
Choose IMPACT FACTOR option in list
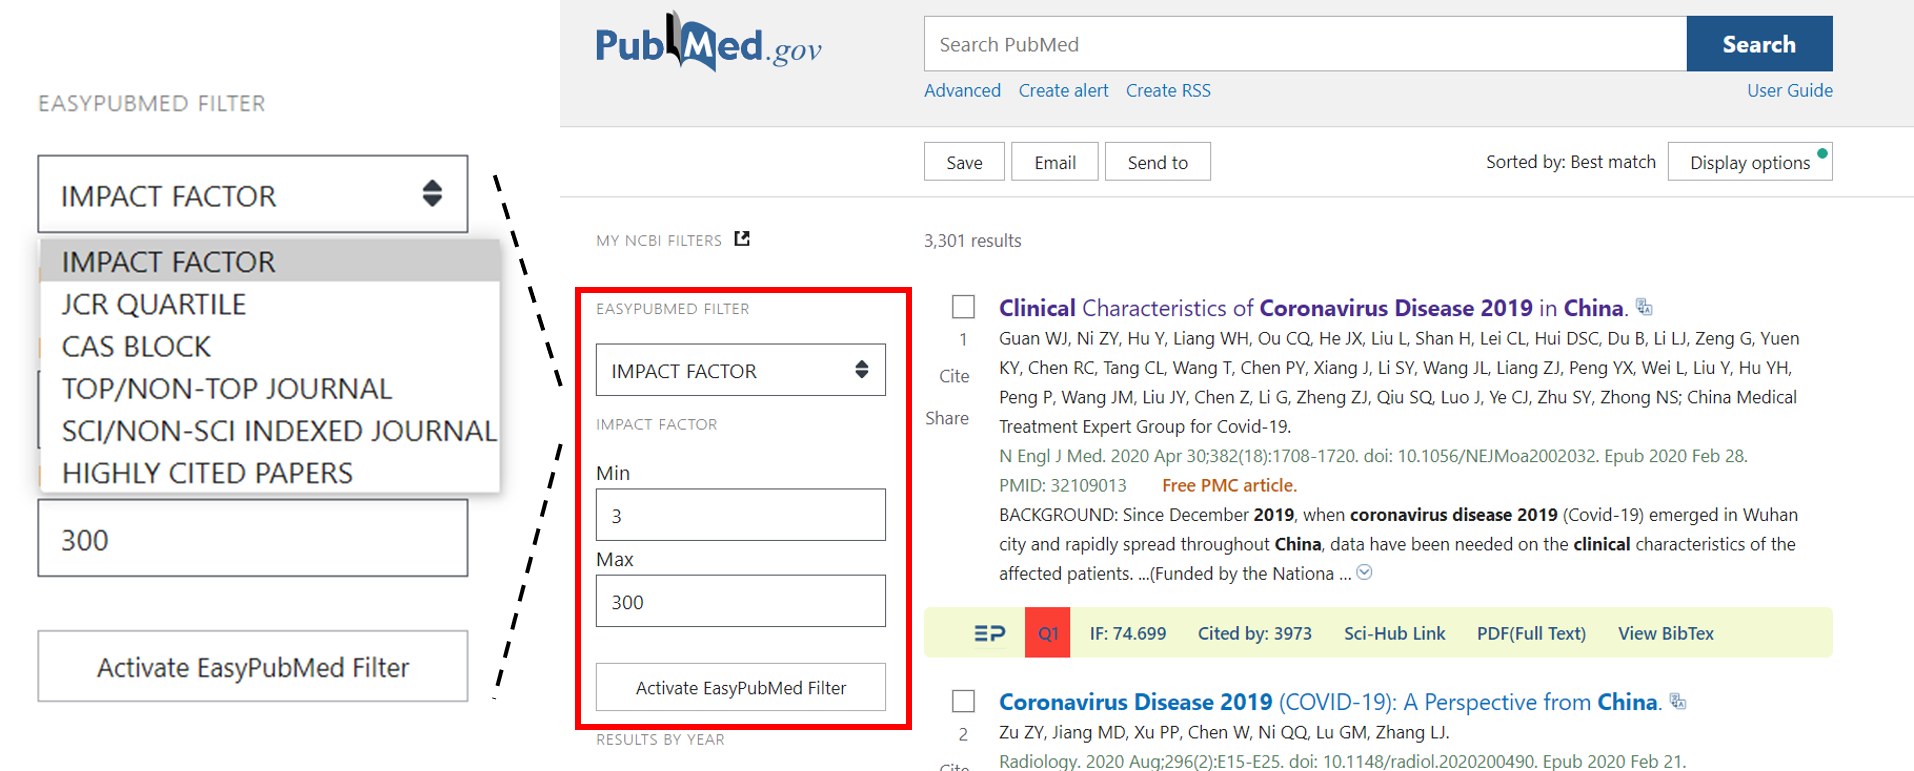tap(270, 261)
